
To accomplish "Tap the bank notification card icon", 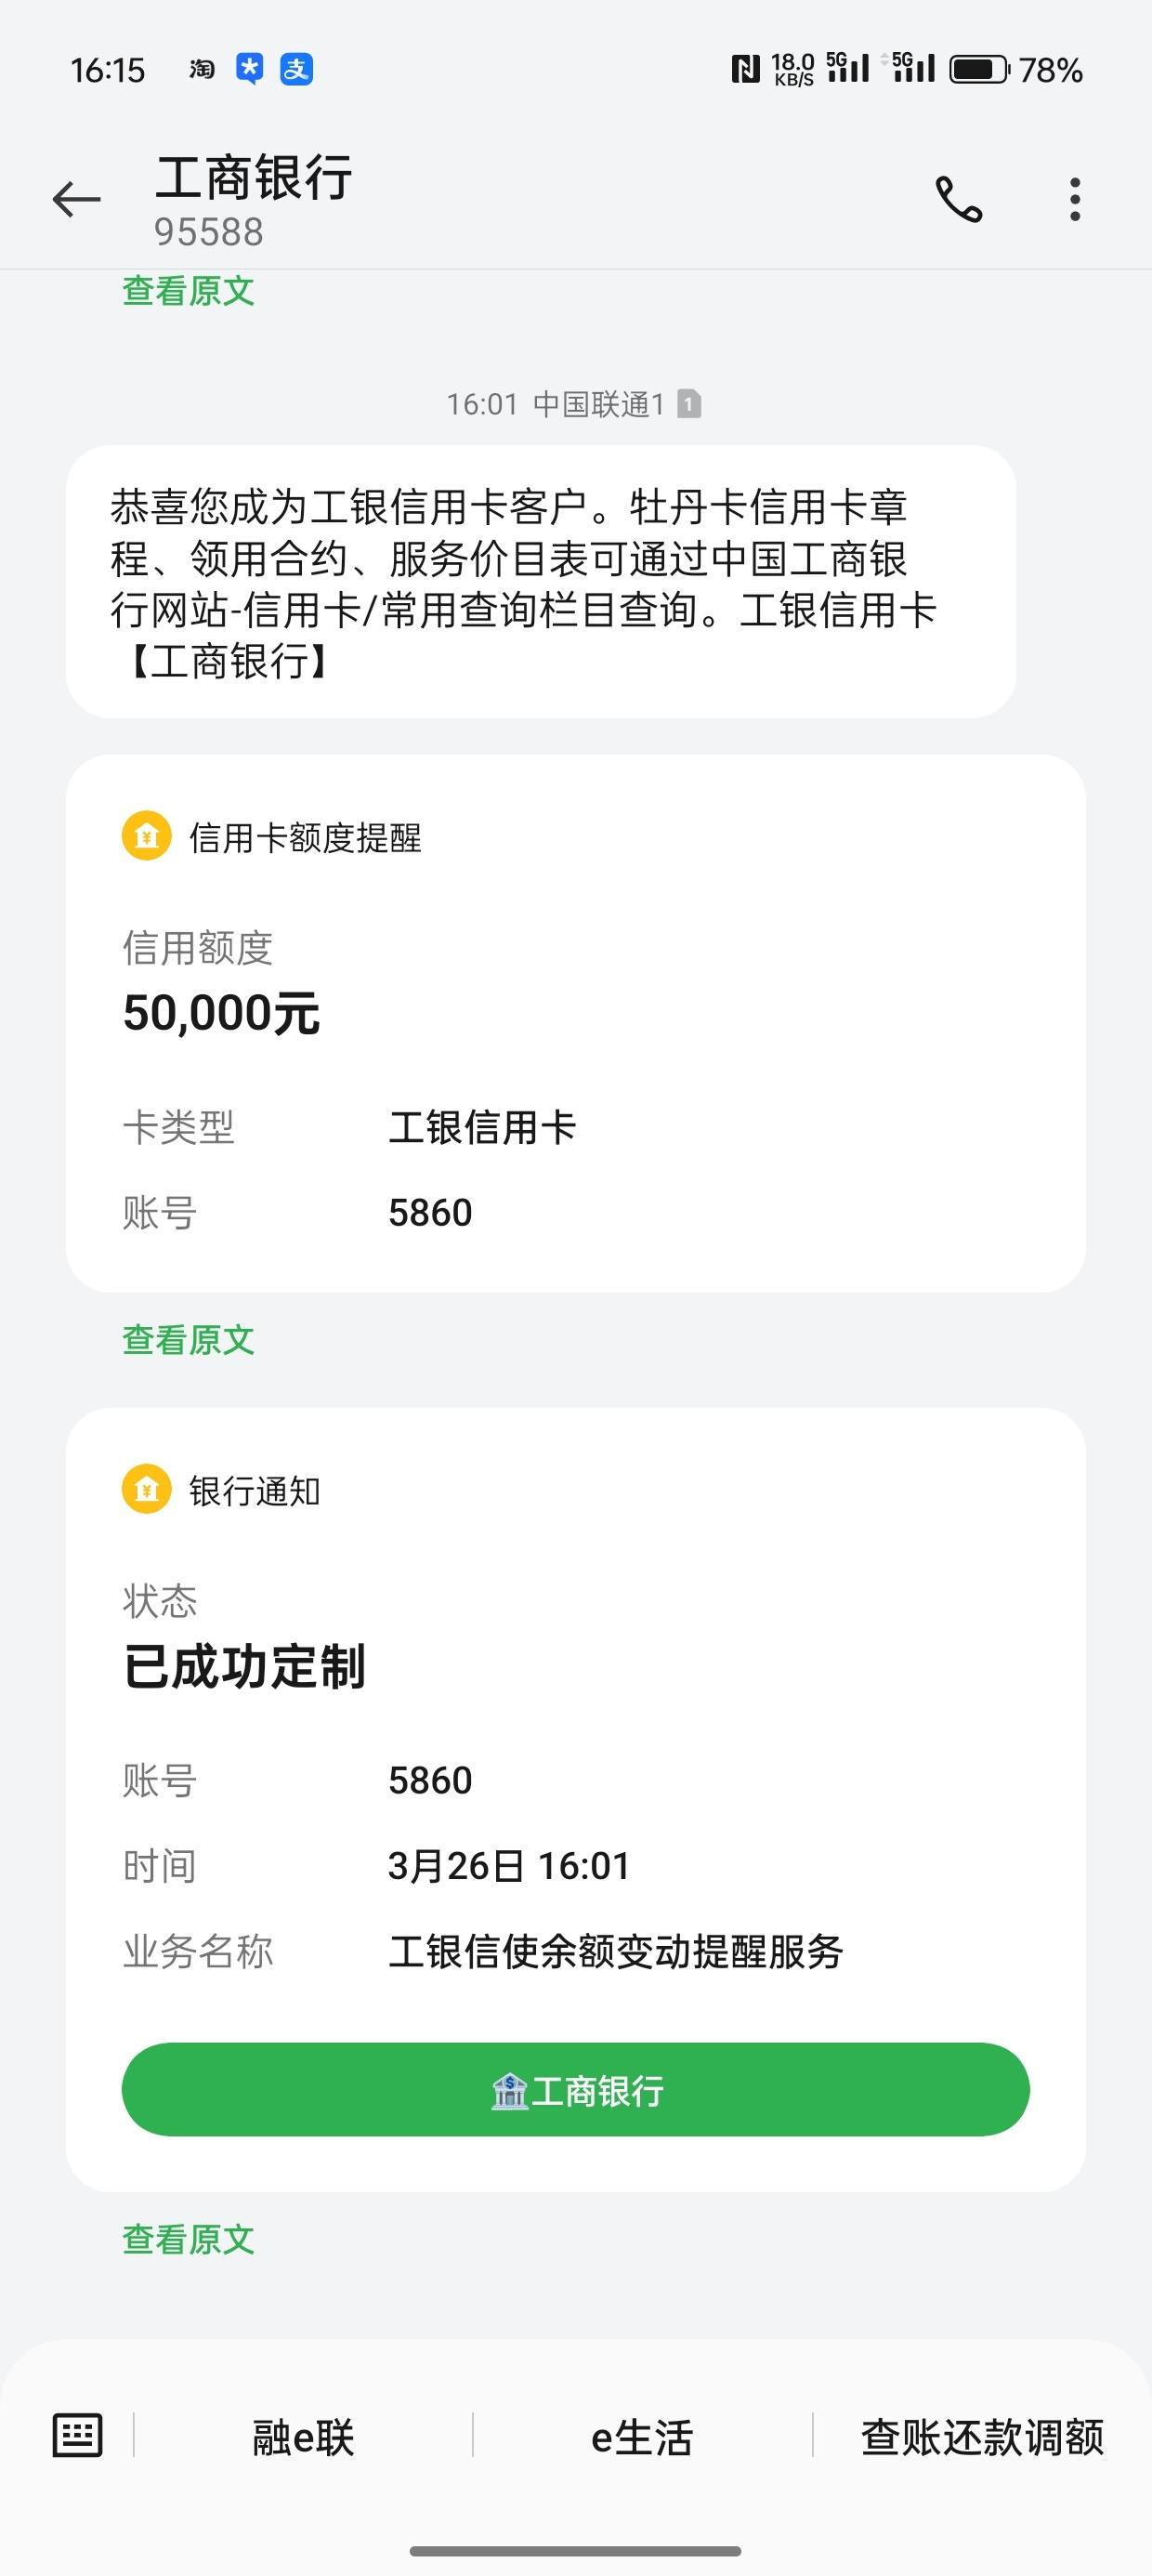I will tap(147, 1489).
